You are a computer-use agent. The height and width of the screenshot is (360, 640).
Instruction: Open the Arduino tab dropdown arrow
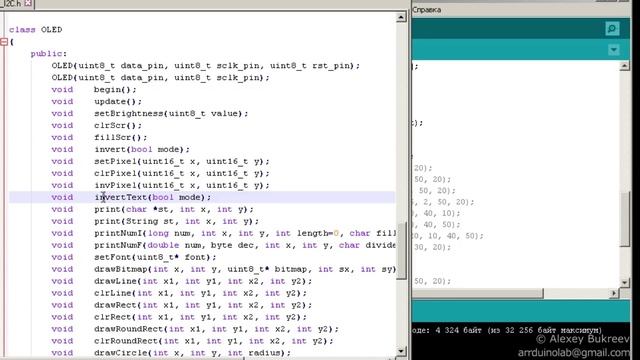613,50
